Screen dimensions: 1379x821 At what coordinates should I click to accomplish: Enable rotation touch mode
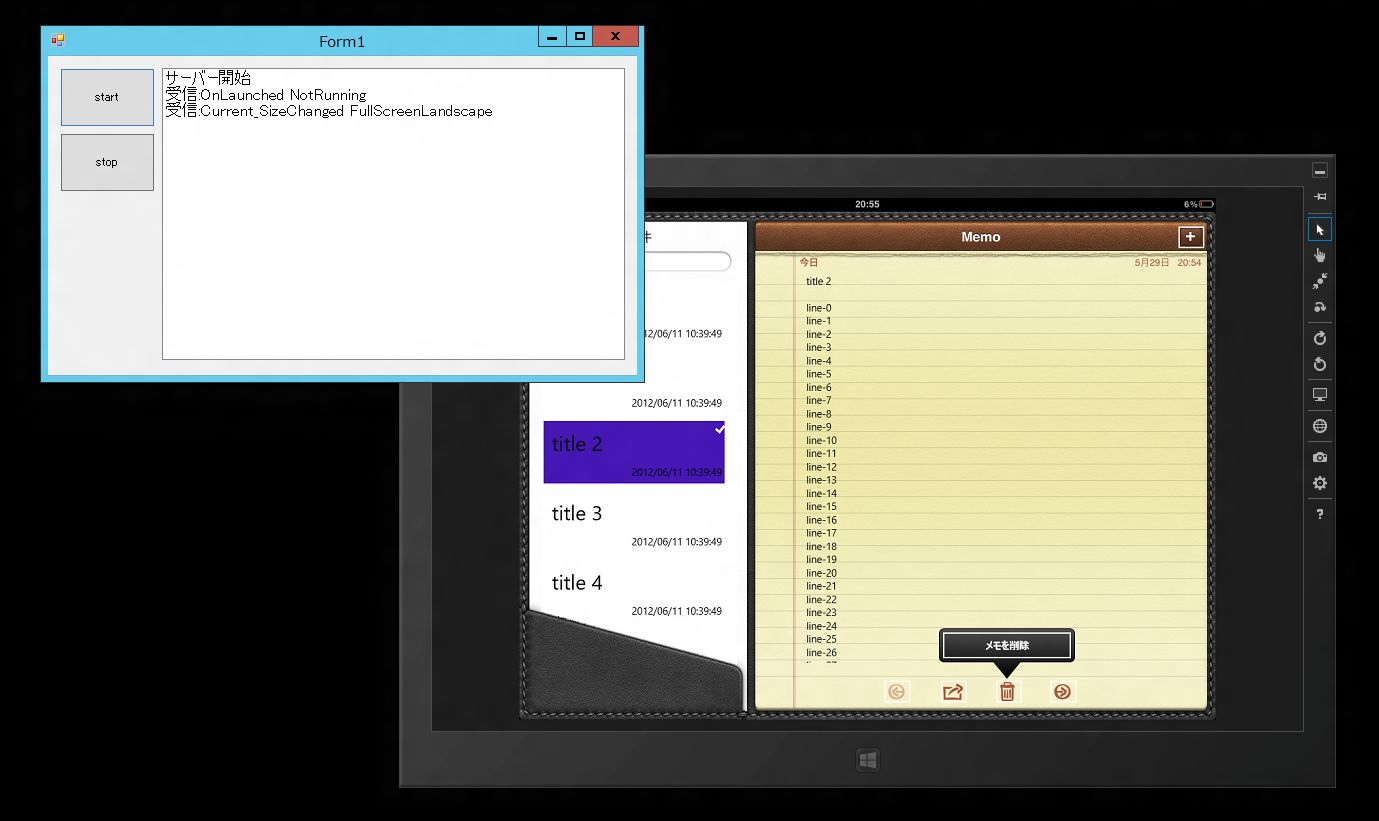[1320, 308]
